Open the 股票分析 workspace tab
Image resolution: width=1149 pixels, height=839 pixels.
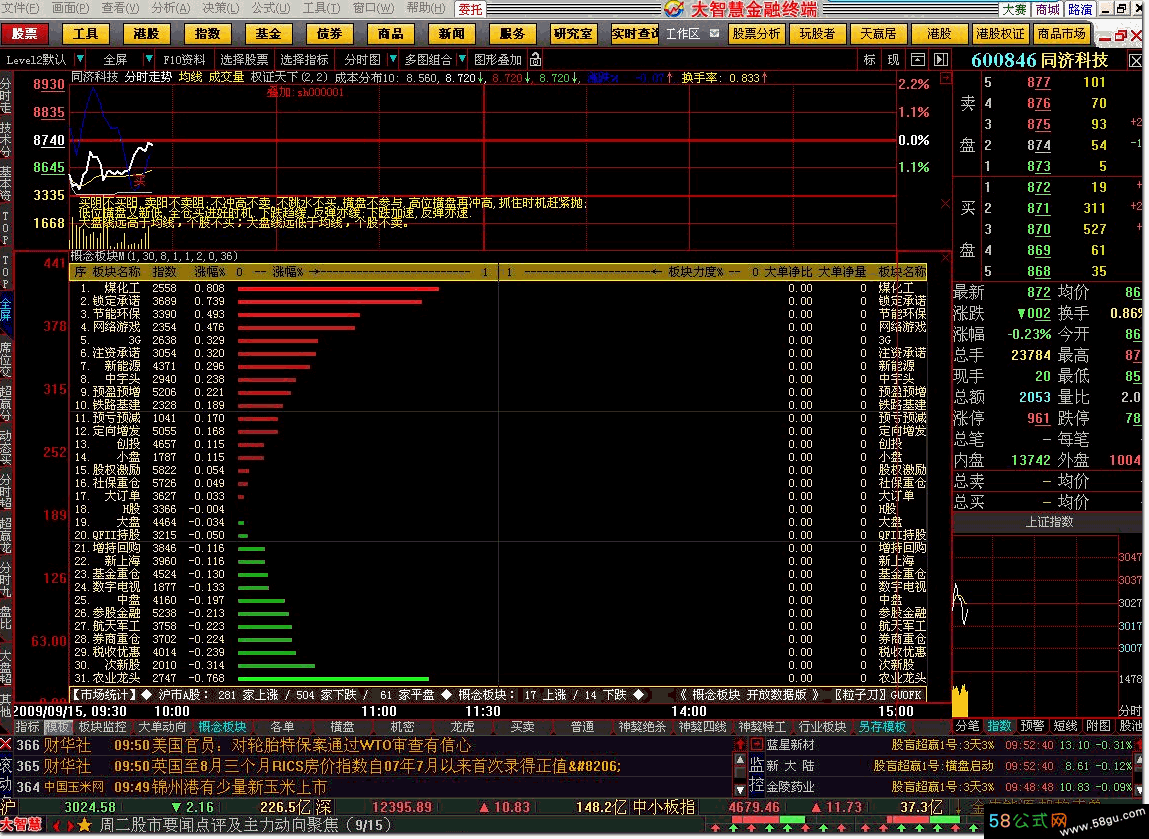pos(756,34)
